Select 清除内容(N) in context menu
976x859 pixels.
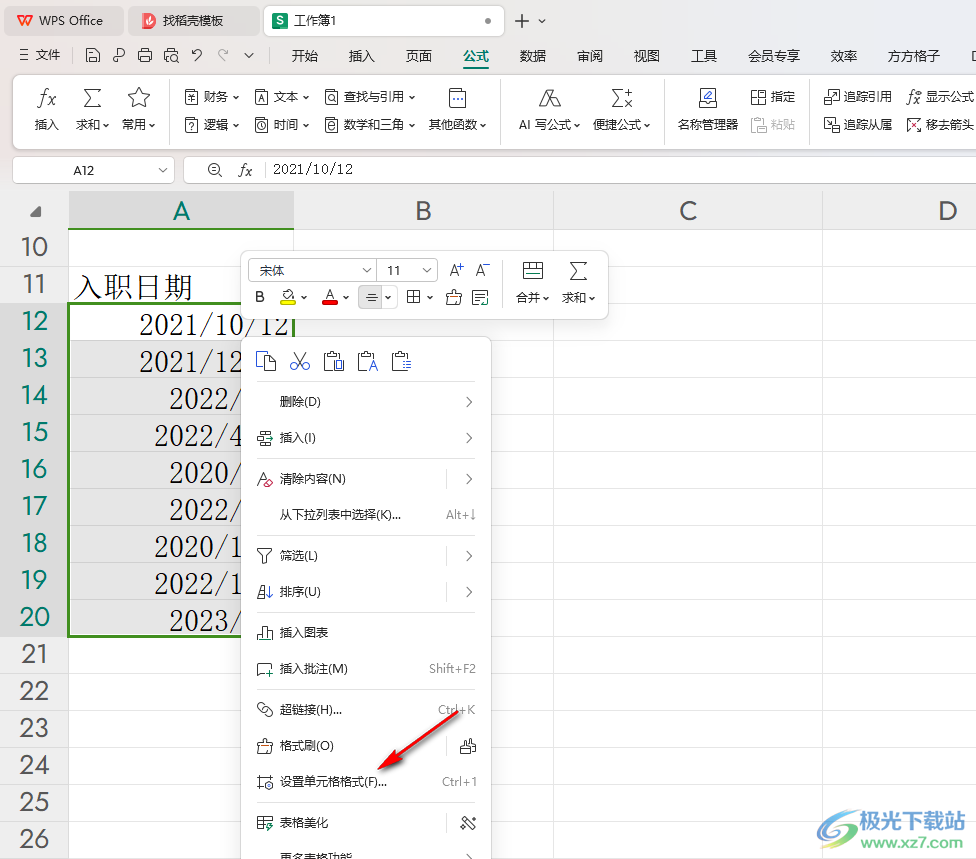366,479
